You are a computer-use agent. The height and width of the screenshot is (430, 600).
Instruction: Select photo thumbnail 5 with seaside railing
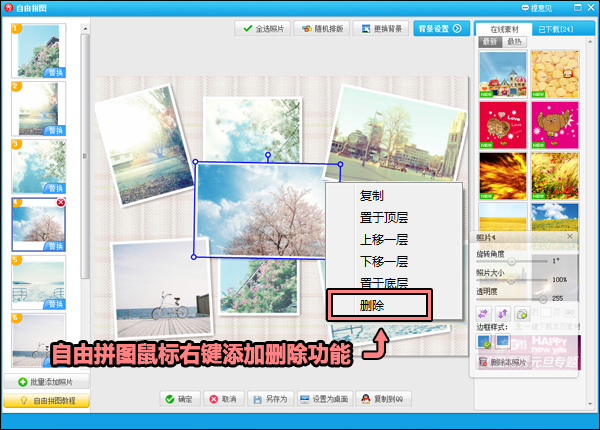[x=38, y=282]
